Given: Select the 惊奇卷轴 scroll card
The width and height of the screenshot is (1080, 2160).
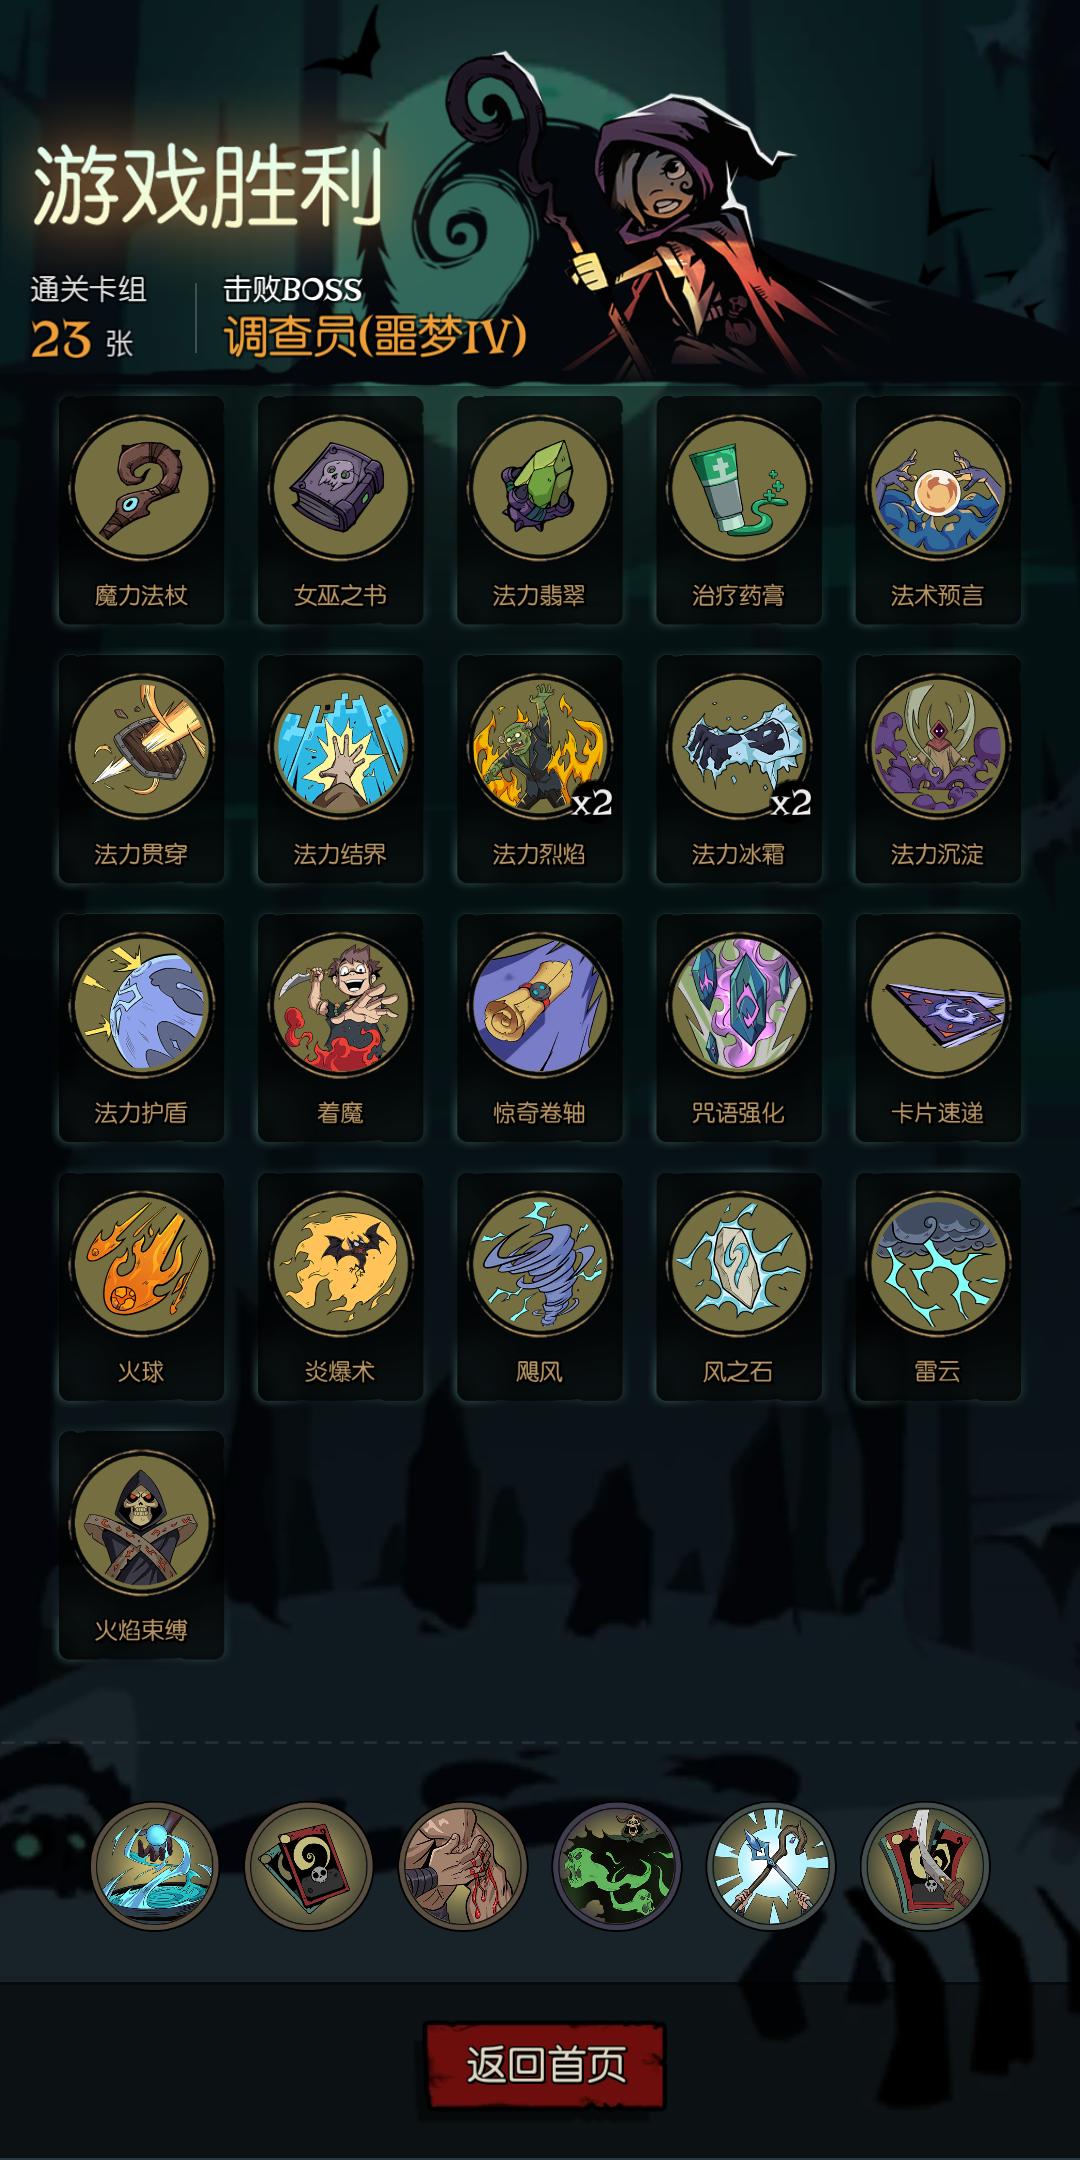Looking at the screenshot, I should click(x=540, y=1028).
